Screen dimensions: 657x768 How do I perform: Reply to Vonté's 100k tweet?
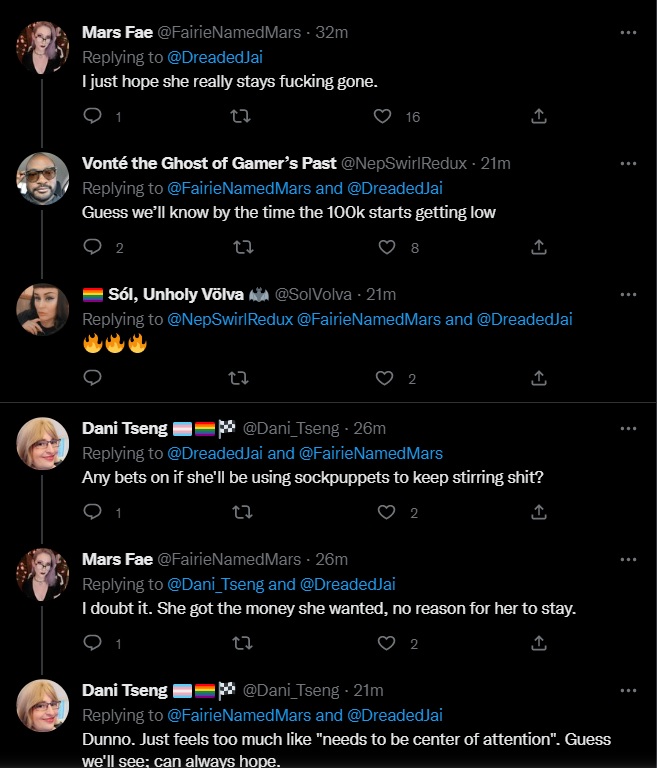pos(93,247)
